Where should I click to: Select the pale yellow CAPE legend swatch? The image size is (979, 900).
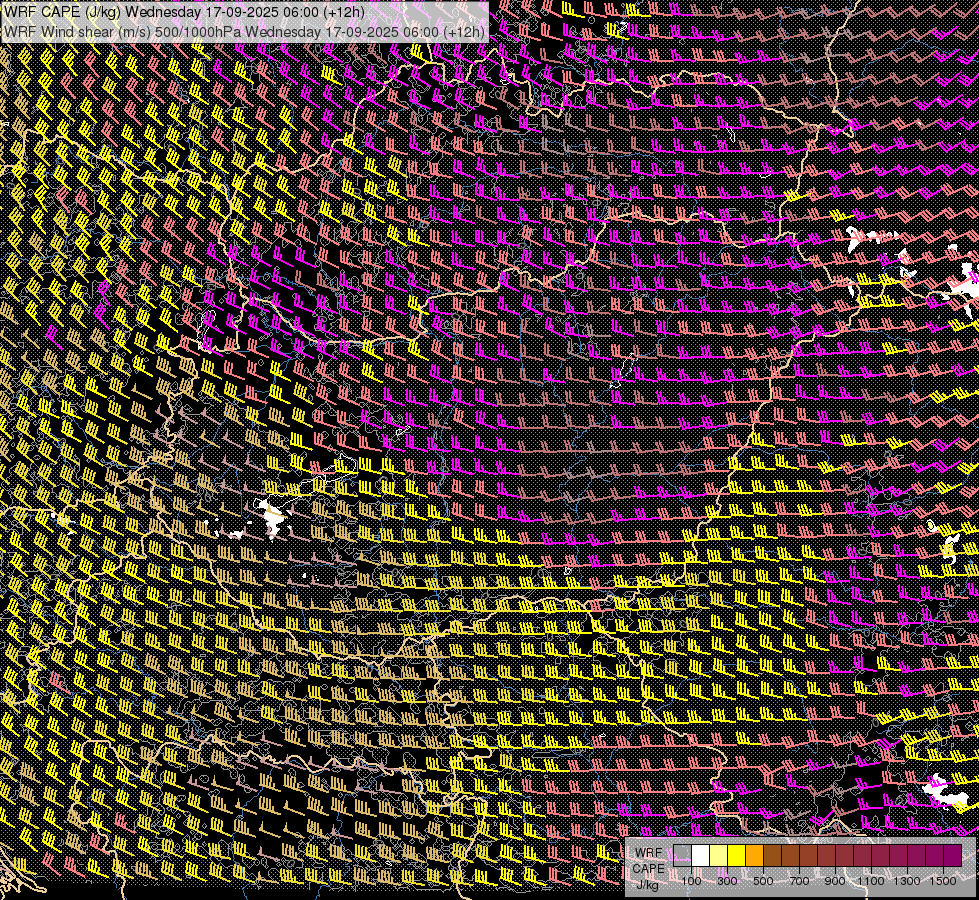719,856
